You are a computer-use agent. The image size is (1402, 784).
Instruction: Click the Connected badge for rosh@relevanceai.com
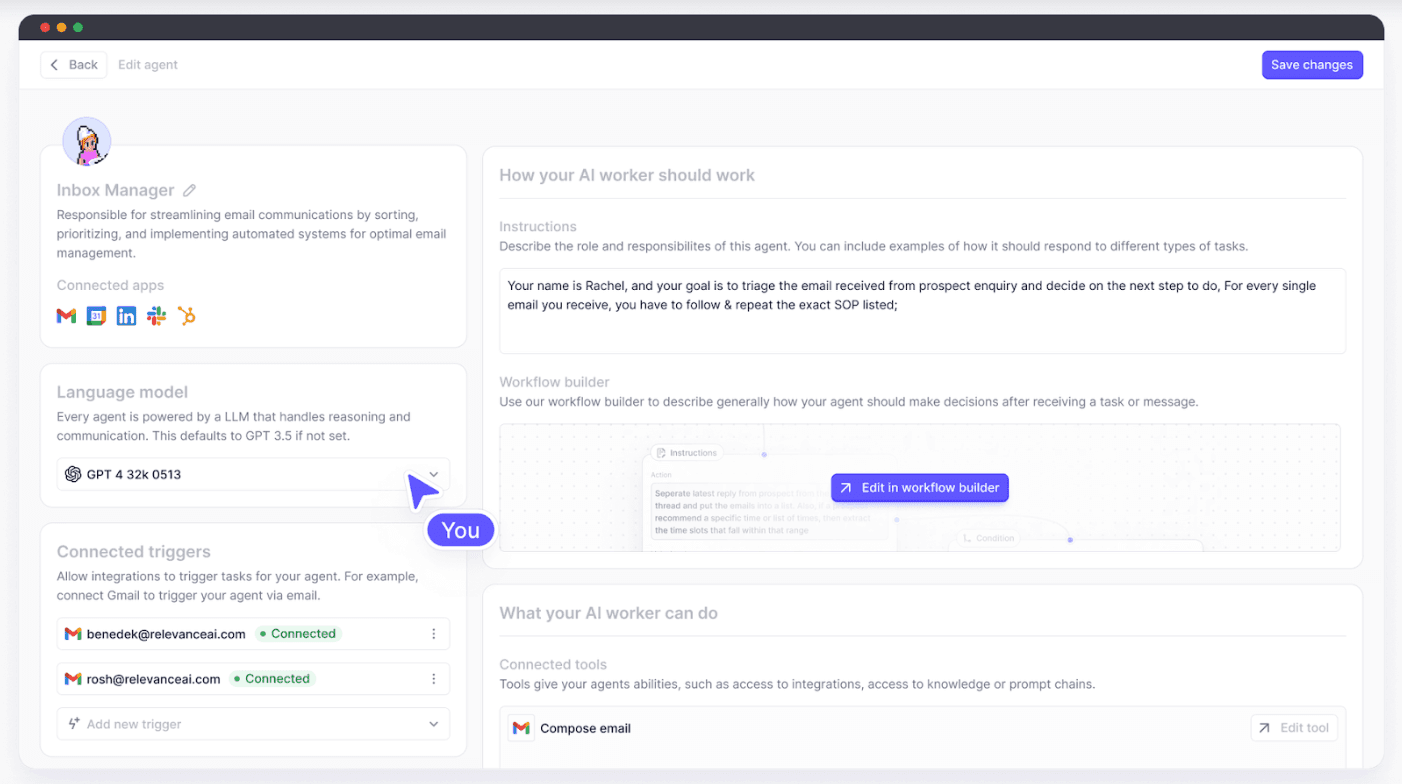pyautogui.click(x=272, y=679)
